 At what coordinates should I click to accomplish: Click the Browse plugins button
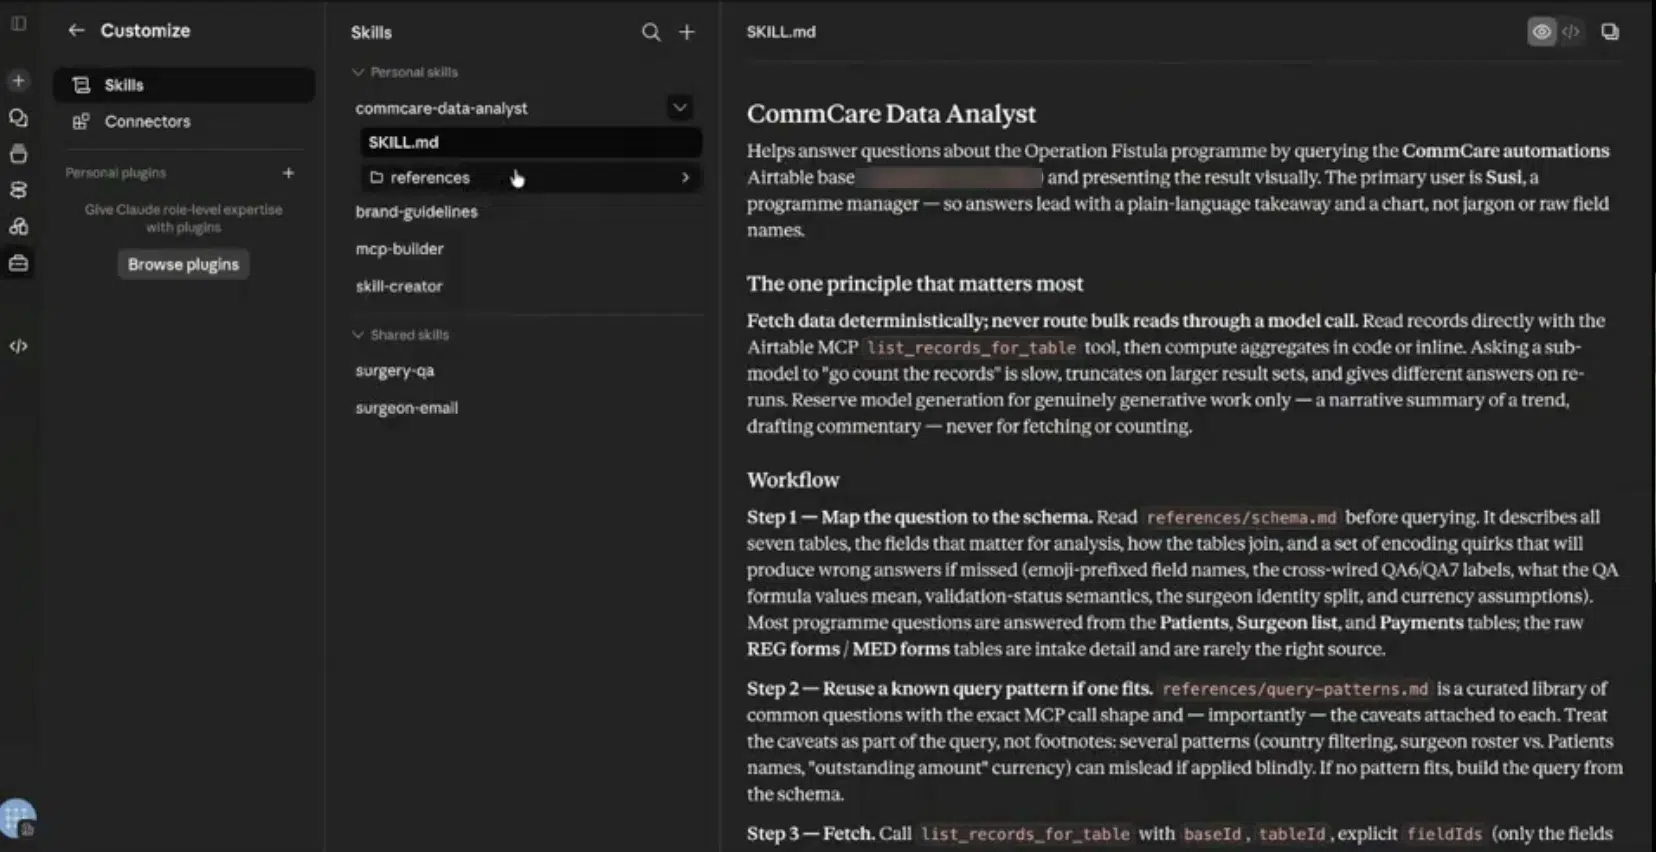tap(183, 264)
